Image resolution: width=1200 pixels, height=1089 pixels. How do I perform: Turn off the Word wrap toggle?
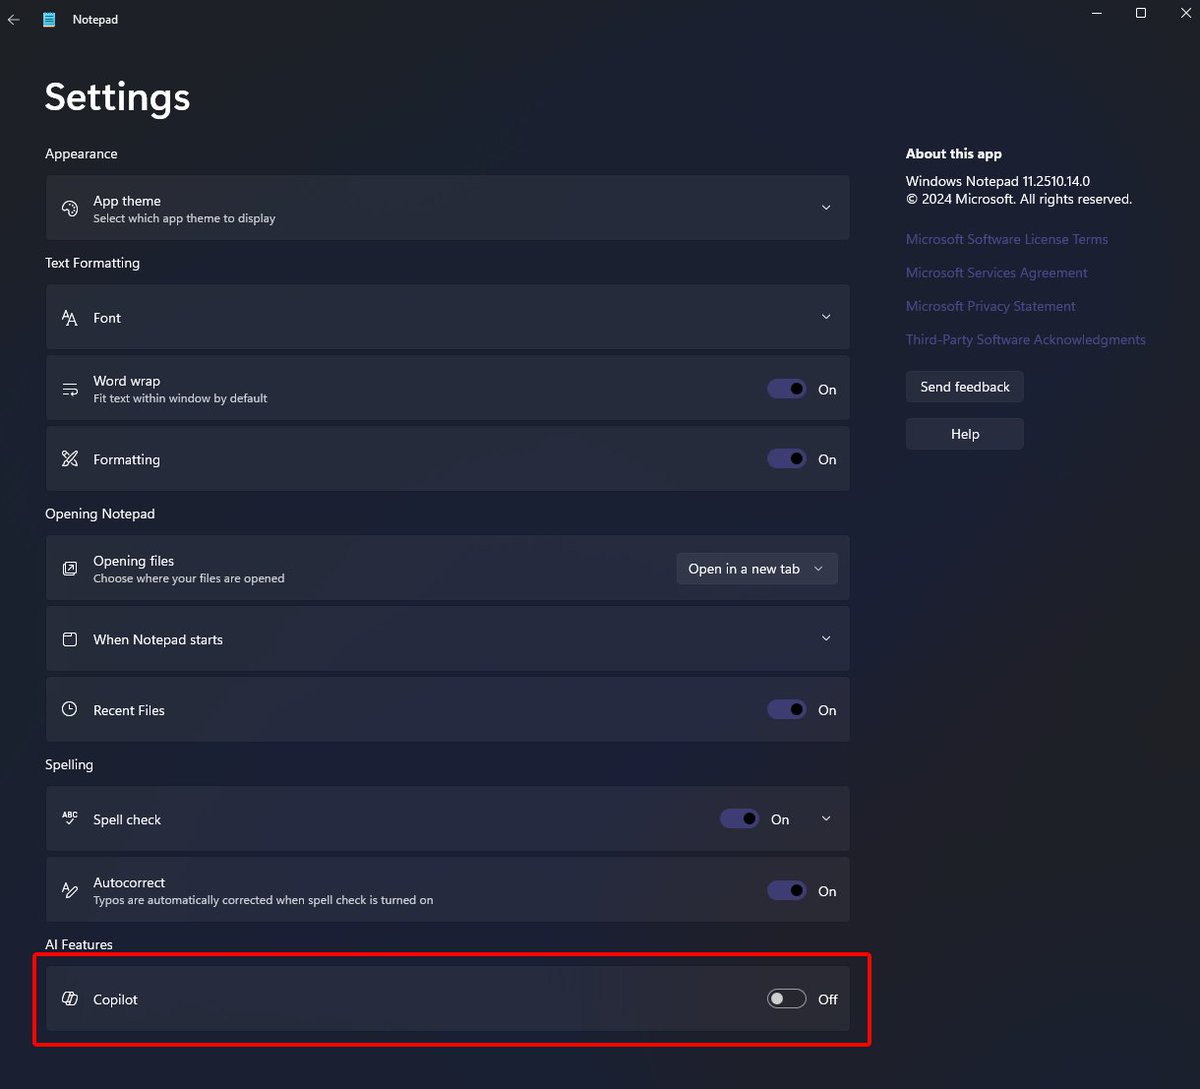pos(787,389)
